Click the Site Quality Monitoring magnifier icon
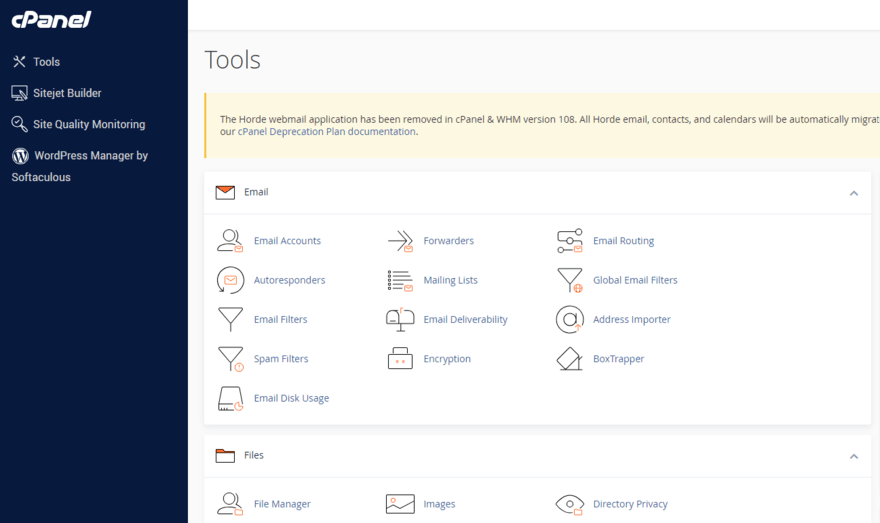The height and width of the screenshot is (523, 880). (x=19, y=124)
